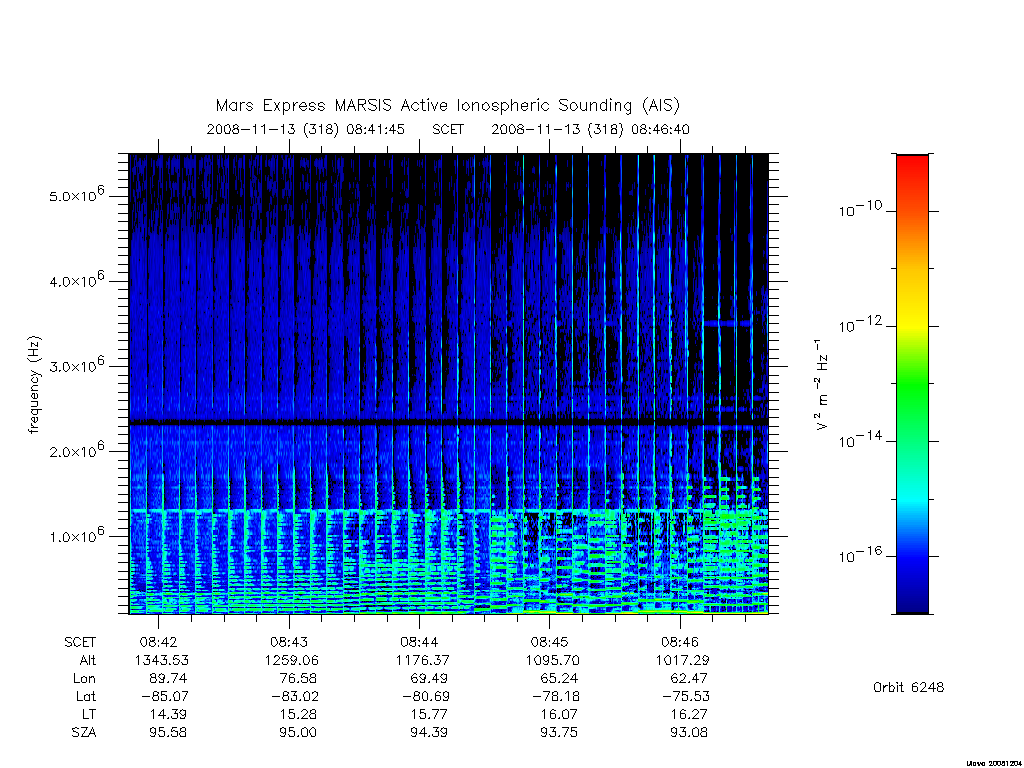Click the frequency (Hz) axis label
Image resolution: width=1024 pixels, height=768 pixels.
coord(34,385)
